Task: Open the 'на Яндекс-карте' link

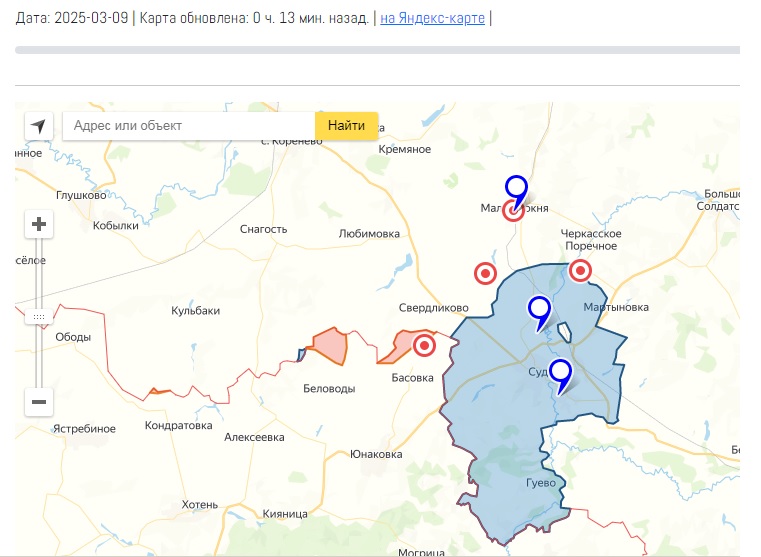Action: (432, 18)
